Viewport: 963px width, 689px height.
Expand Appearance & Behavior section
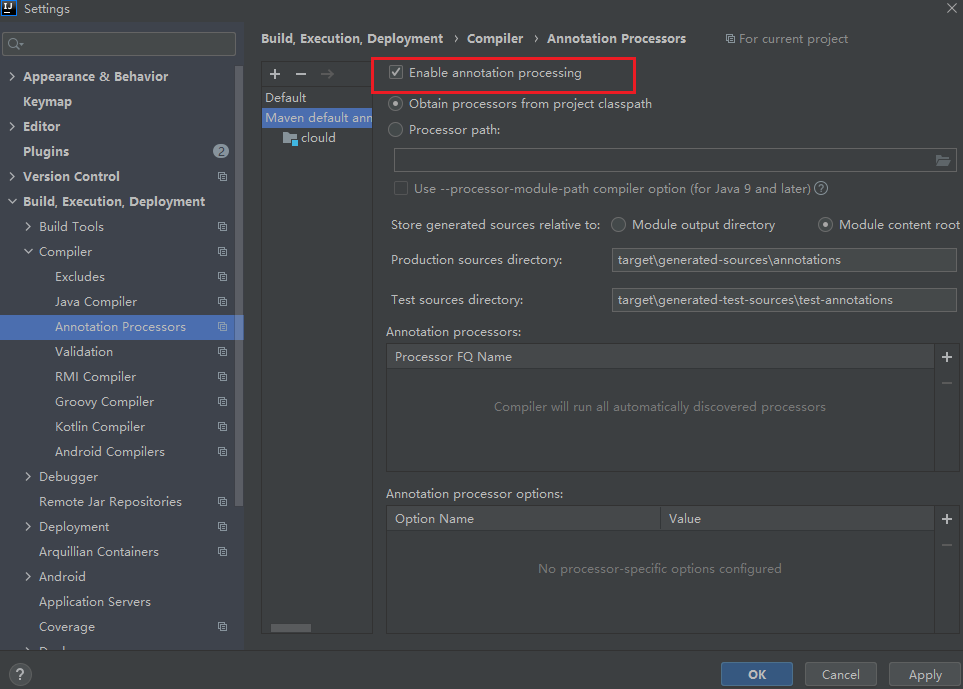click(12, 76)
